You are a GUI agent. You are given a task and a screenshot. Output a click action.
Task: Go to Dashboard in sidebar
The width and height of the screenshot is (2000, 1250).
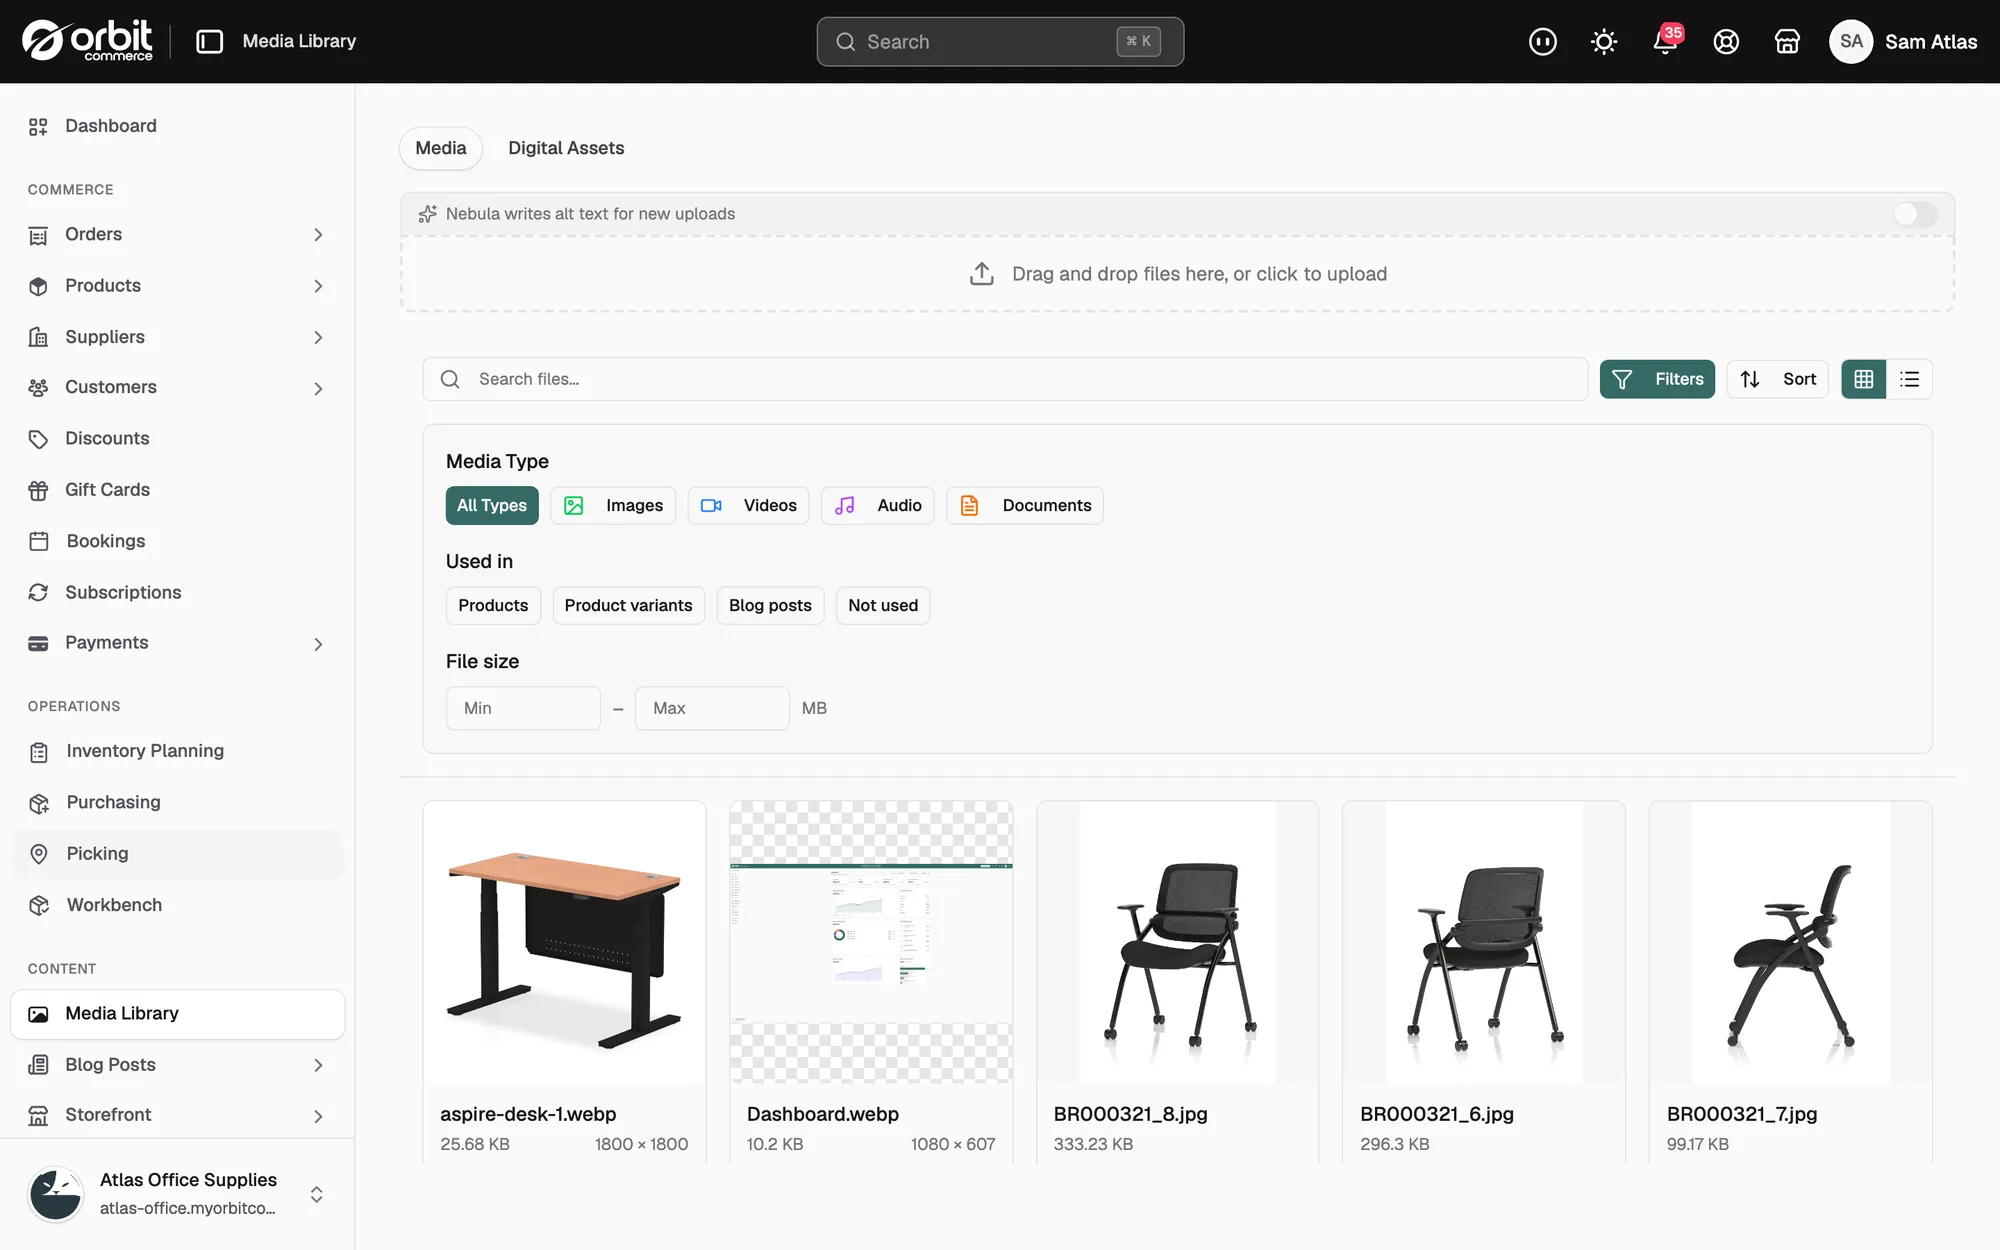[x=178, y=126]
